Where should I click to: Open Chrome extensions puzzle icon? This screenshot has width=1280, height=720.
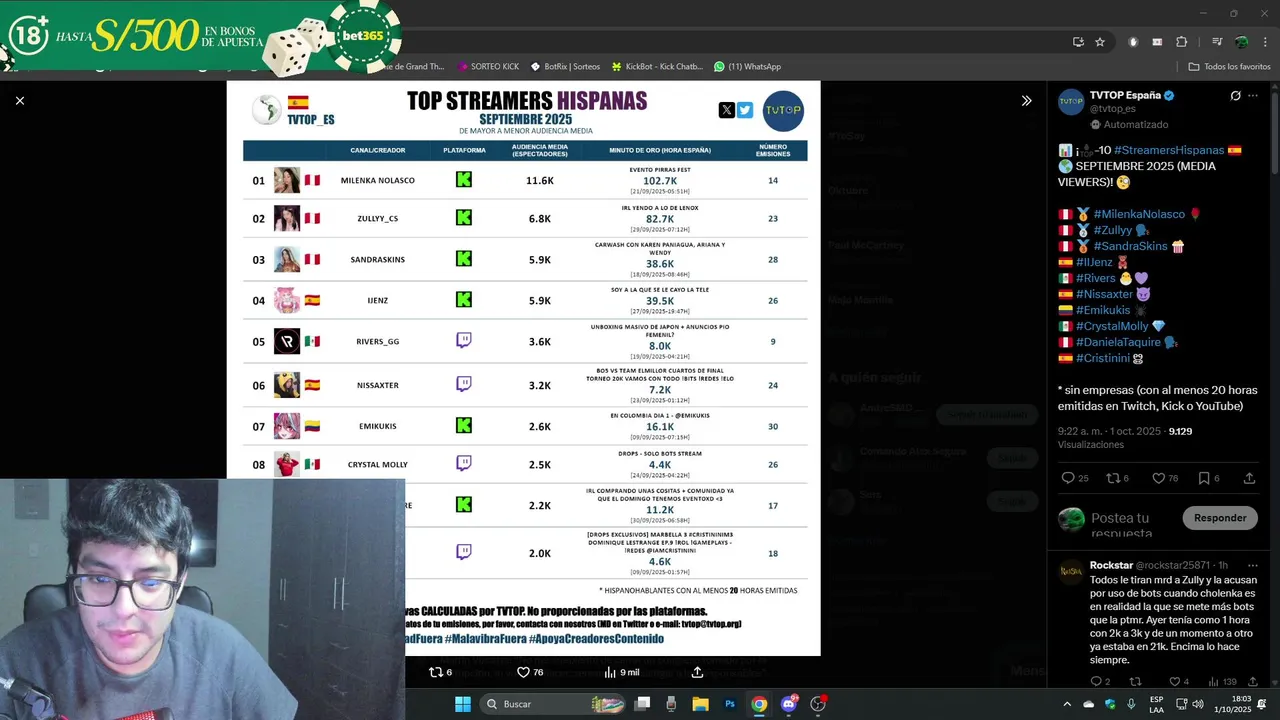pyautogui.click(x=1182, y=42)
